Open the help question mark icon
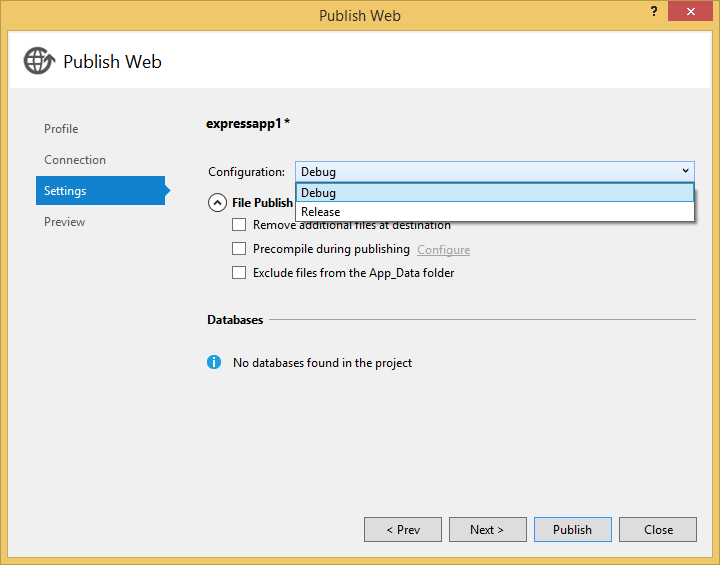720x565 pixels. [x=654, y=12]
